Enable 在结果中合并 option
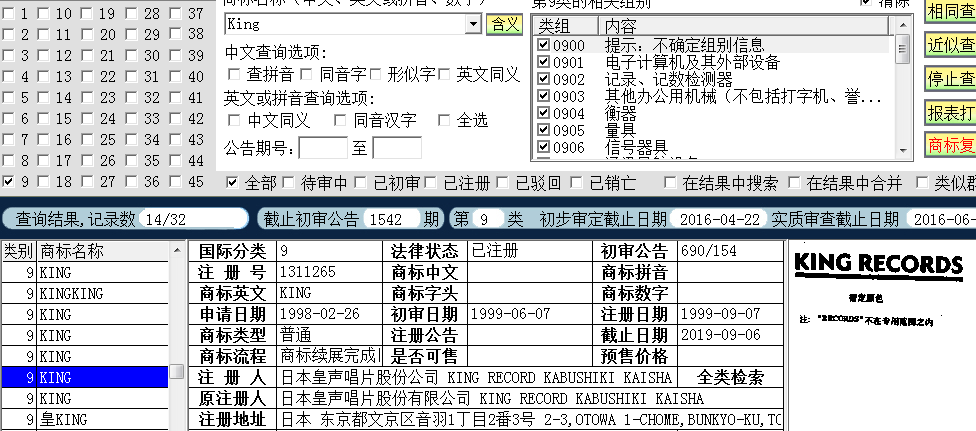This screenshot has width=976, height=431. [x=794, y=182]
